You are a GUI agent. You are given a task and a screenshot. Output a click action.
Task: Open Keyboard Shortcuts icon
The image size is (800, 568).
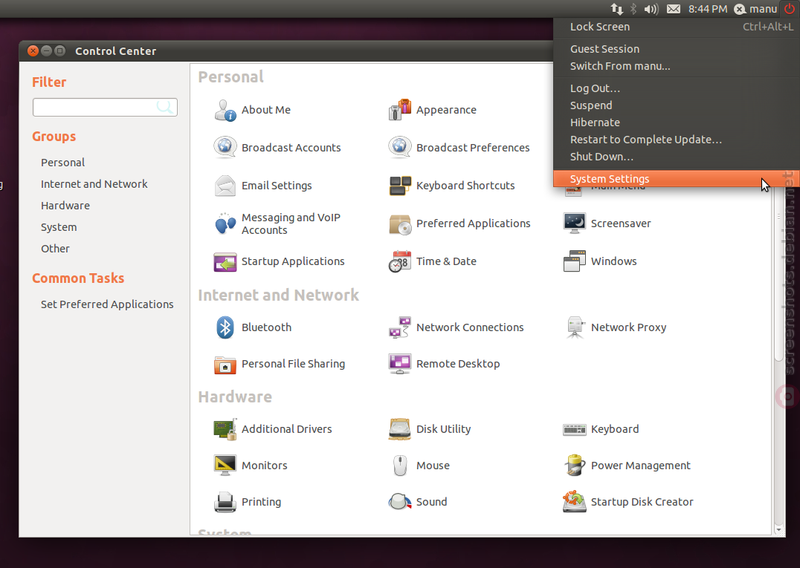coord(399,186)
